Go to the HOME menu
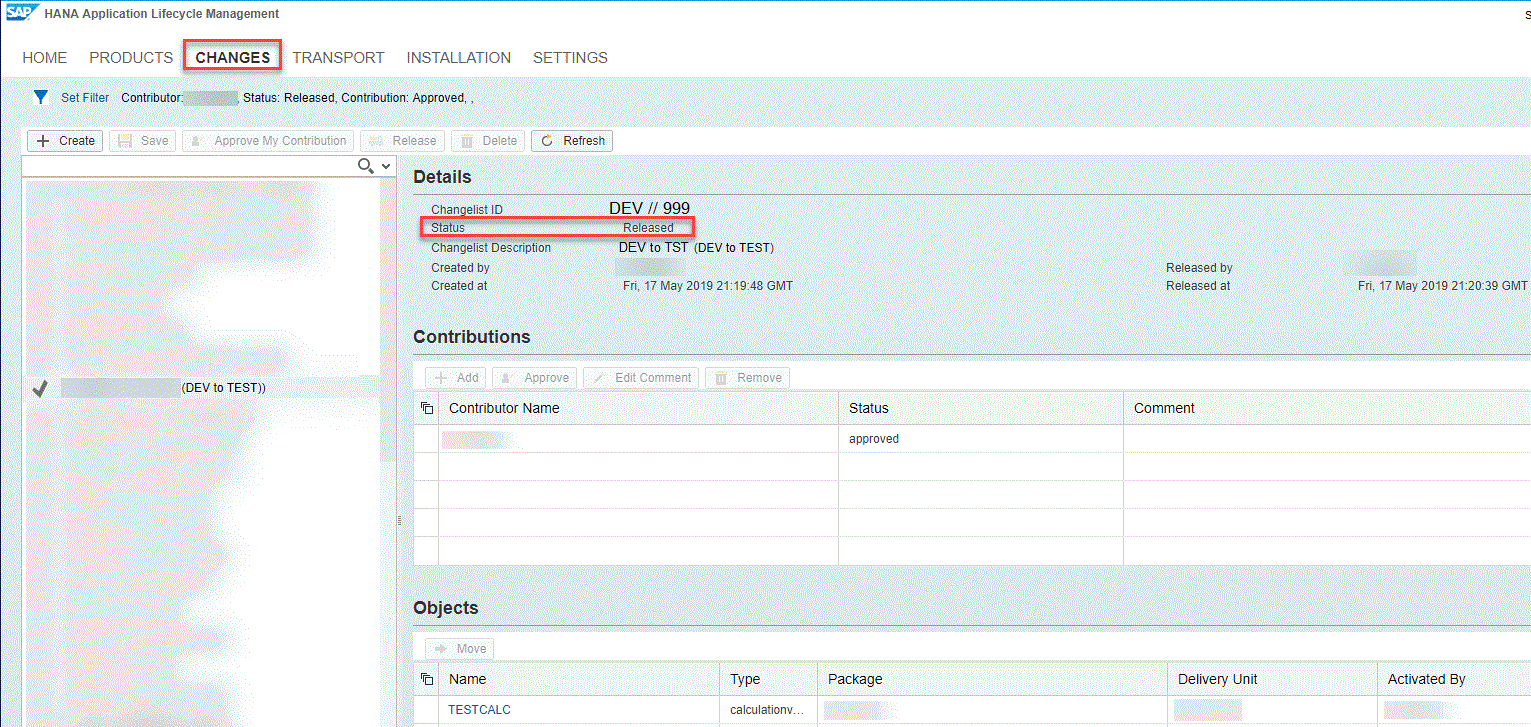Image resolution: width=1531 pixels, height=727 pixels. point(45,58)
